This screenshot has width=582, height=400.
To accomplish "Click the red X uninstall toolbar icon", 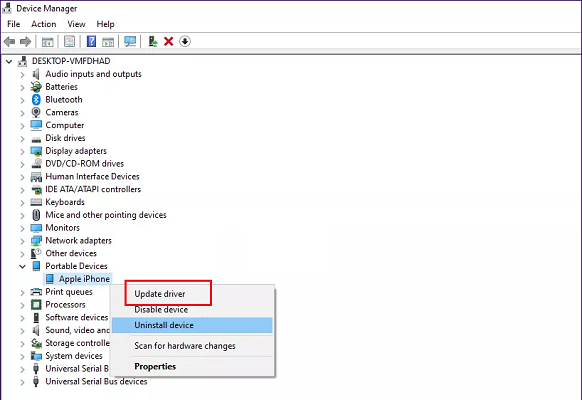I will (169, 41).
